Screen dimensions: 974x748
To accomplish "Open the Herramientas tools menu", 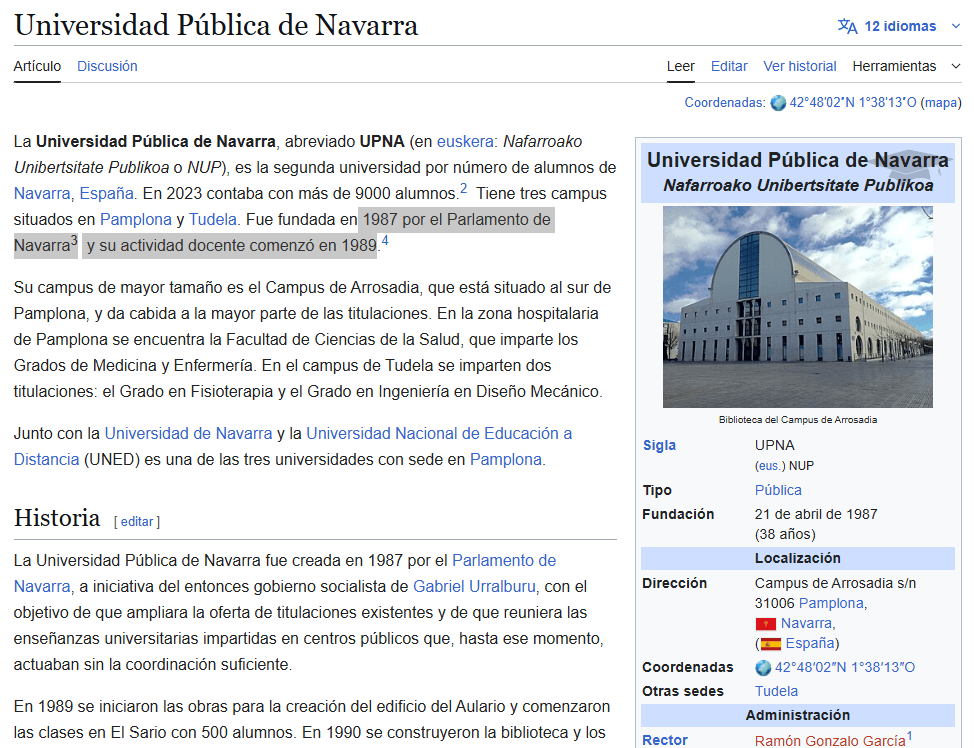I will click(x=894, y=66).
